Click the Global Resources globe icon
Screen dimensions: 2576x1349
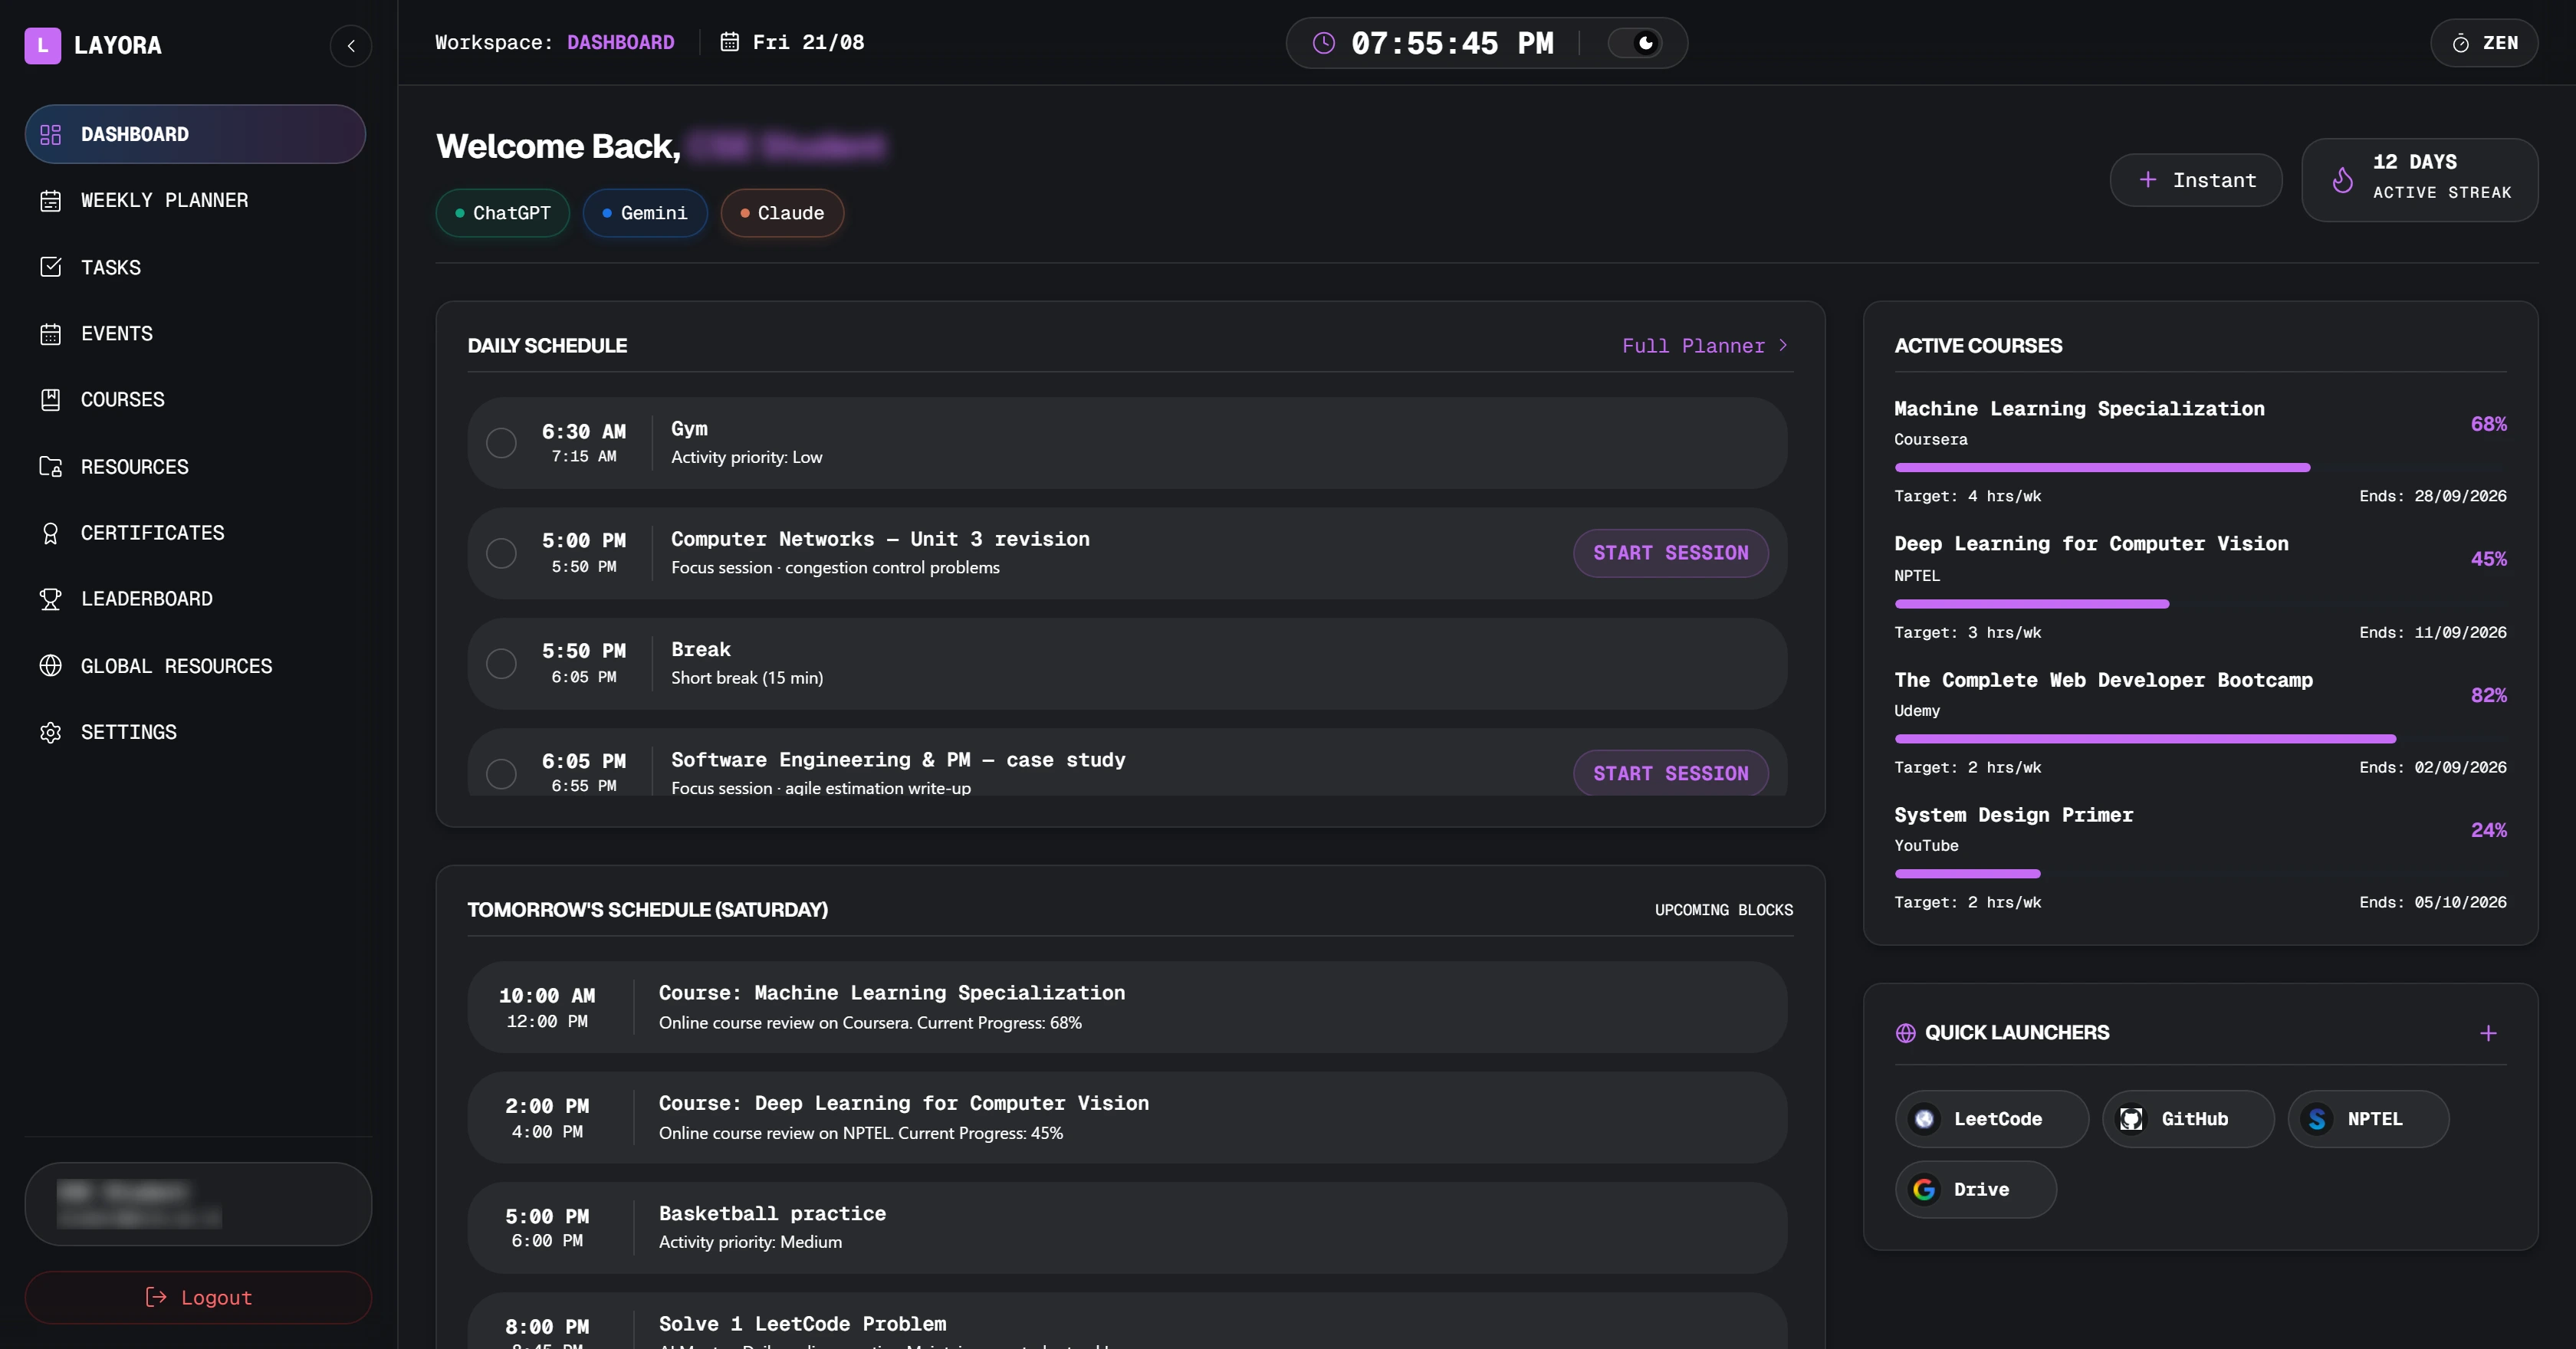coord(50,666)
